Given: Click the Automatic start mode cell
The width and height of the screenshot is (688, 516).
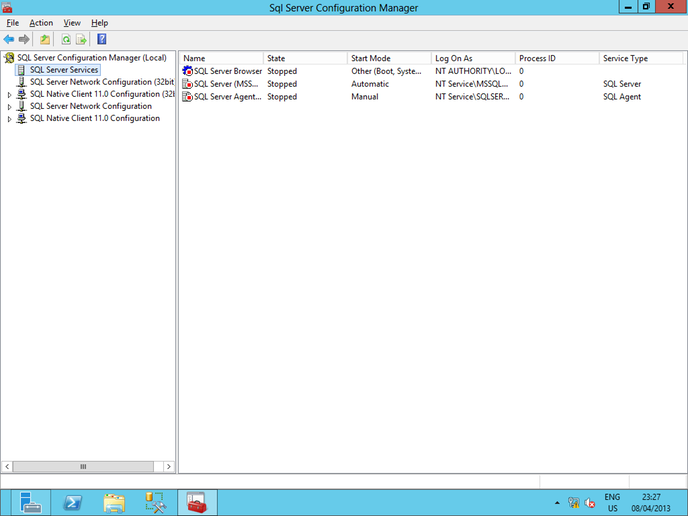Looking at the screenshot, I should pyautogui.click(x=370, y=84).
